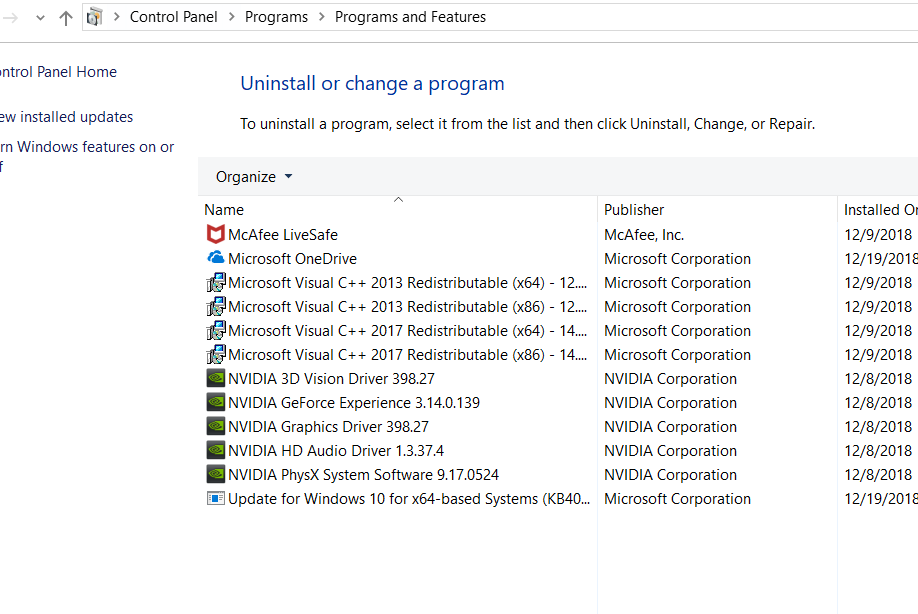
Task: Select NVIDIA 3D Vision Driver 398.27 name
Action: coord(331,379)
